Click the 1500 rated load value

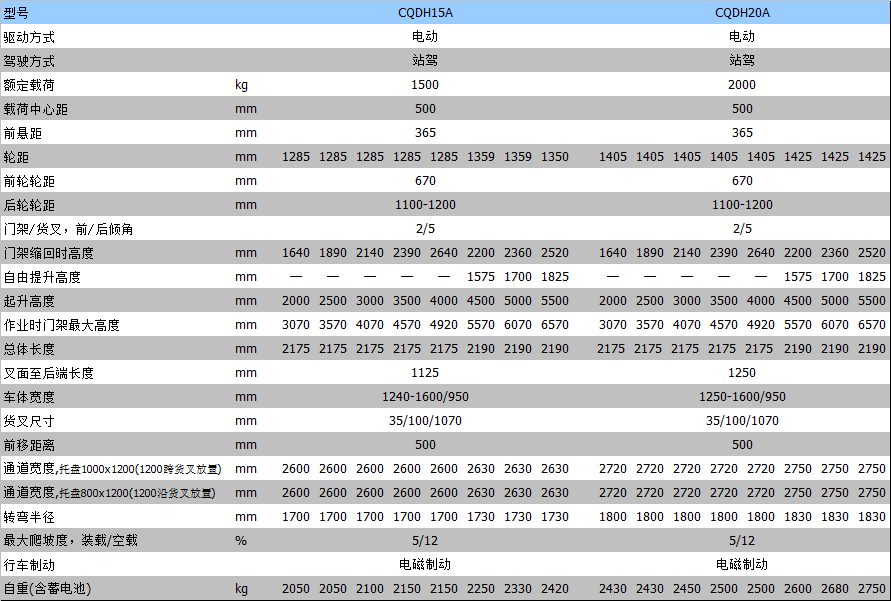pos(425,85)
